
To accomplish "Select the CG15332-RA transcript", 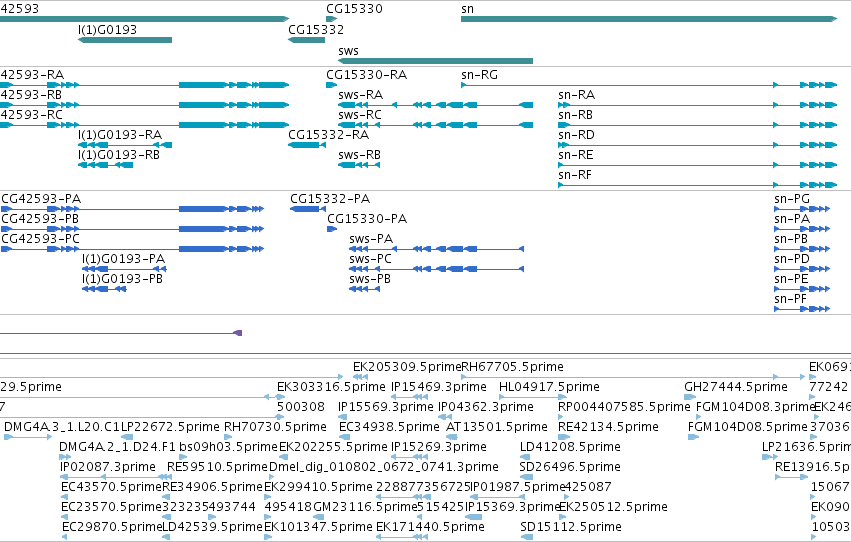I will (x=307, y=145).
